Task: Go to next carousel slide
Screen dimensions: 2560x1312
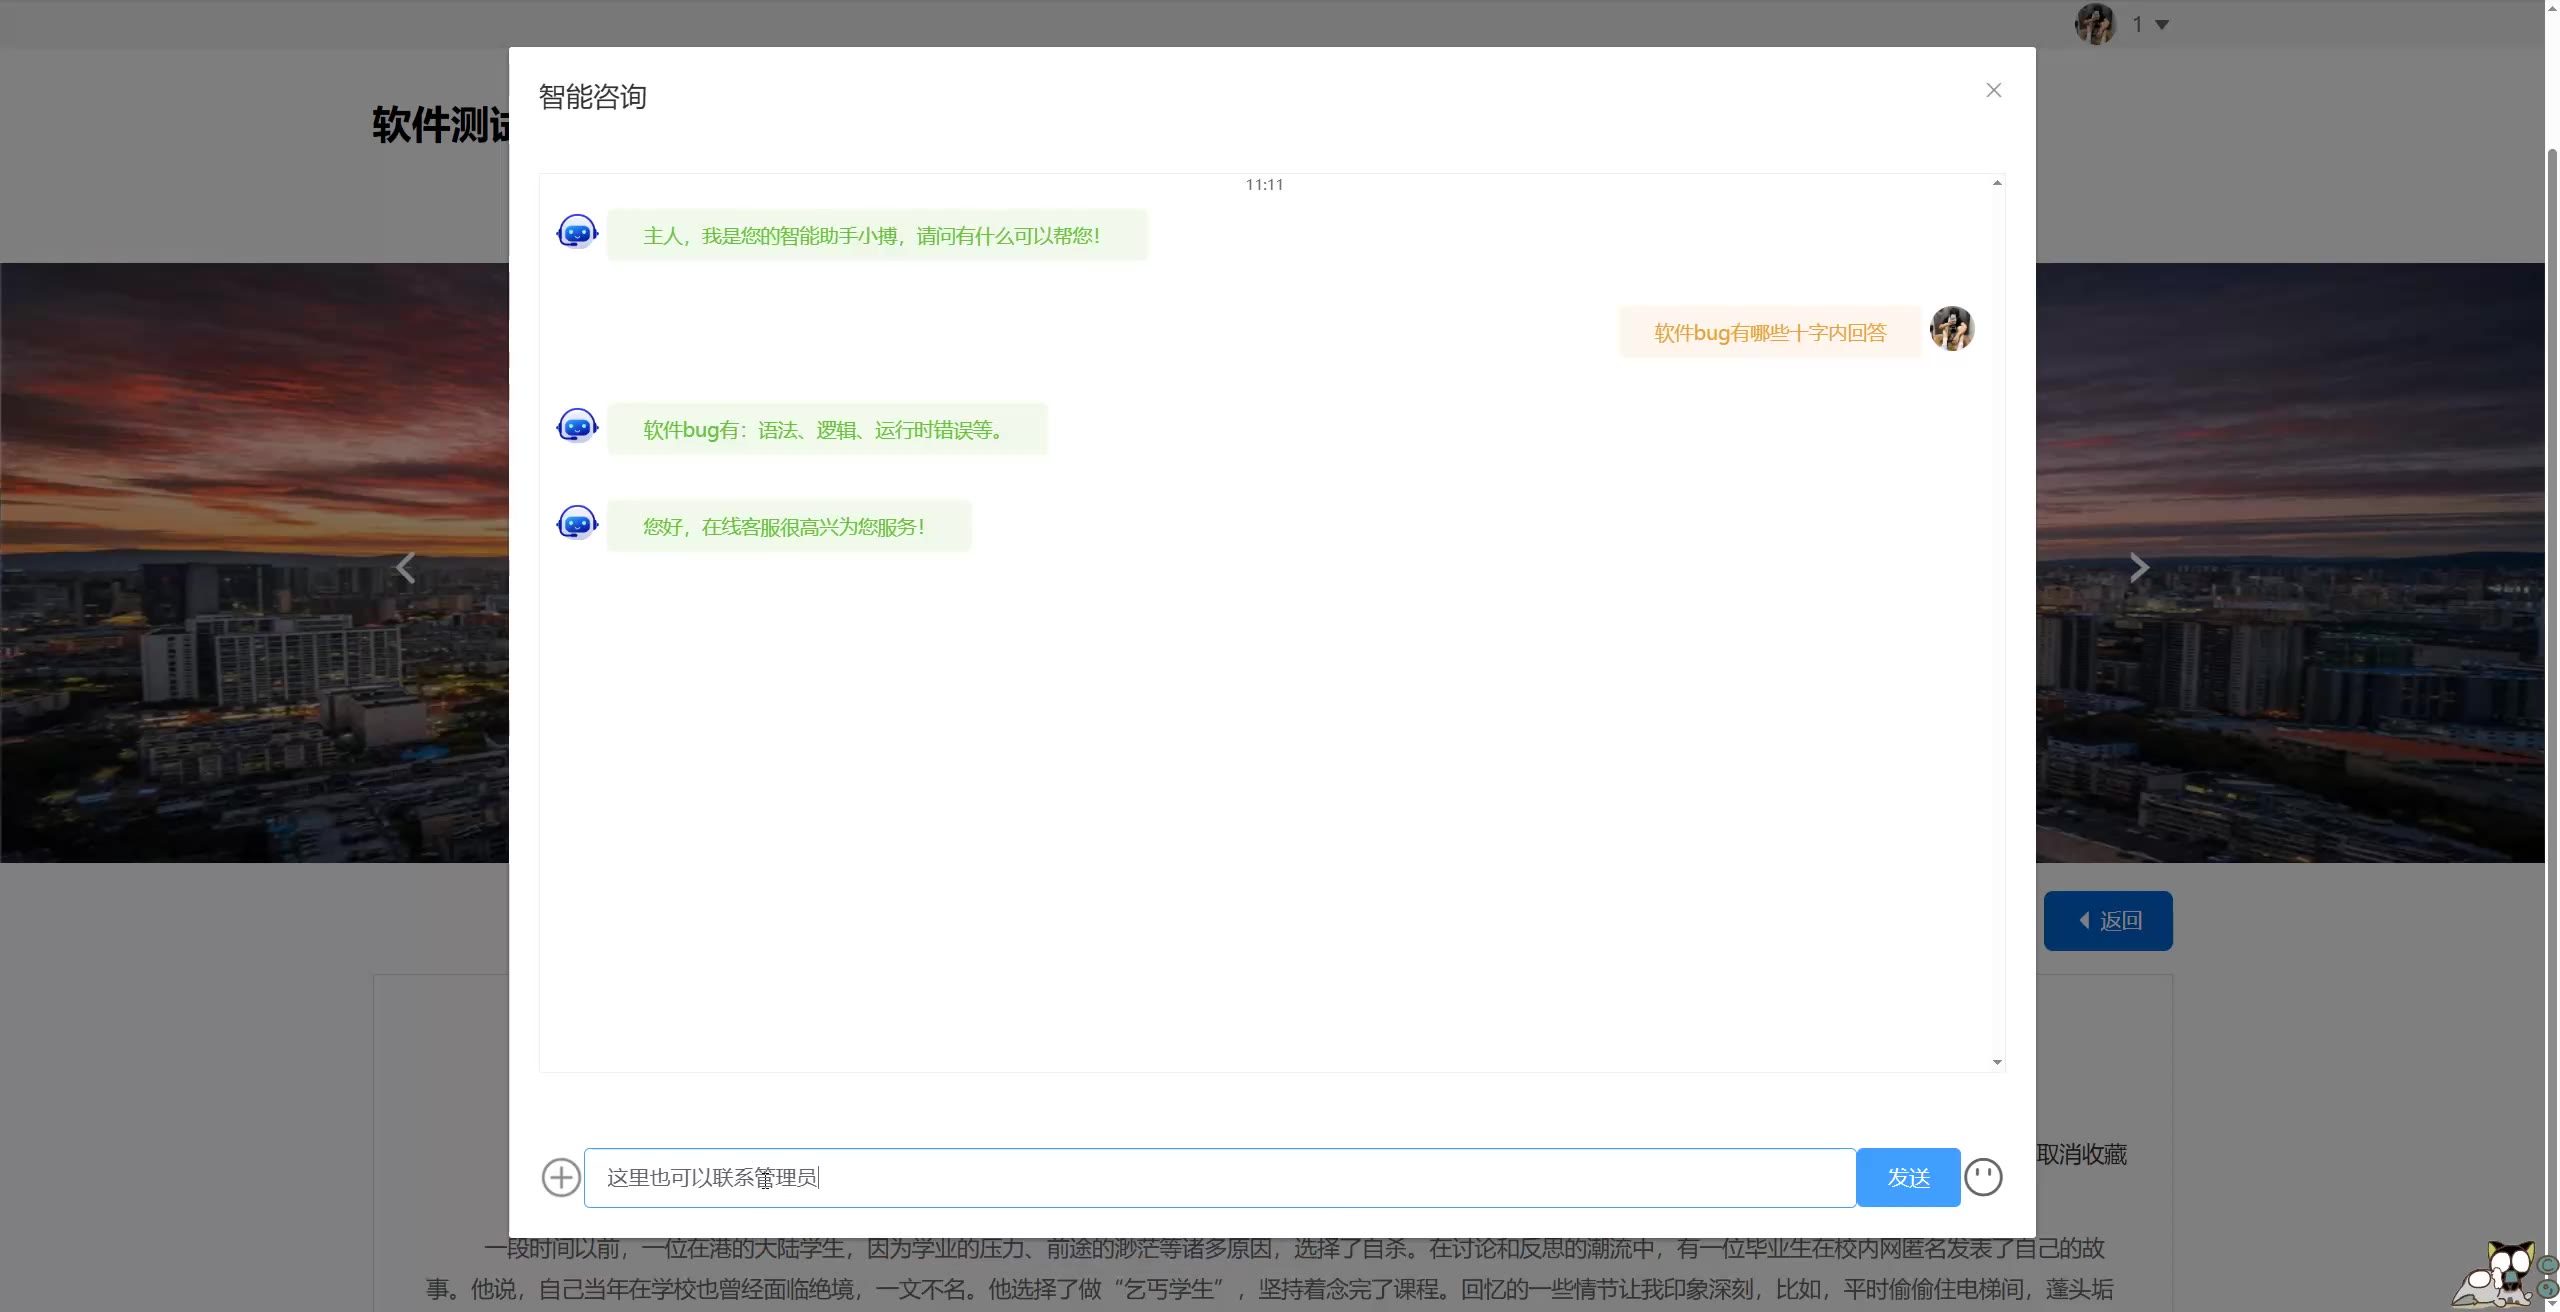Action: [x=2138, y=567]
